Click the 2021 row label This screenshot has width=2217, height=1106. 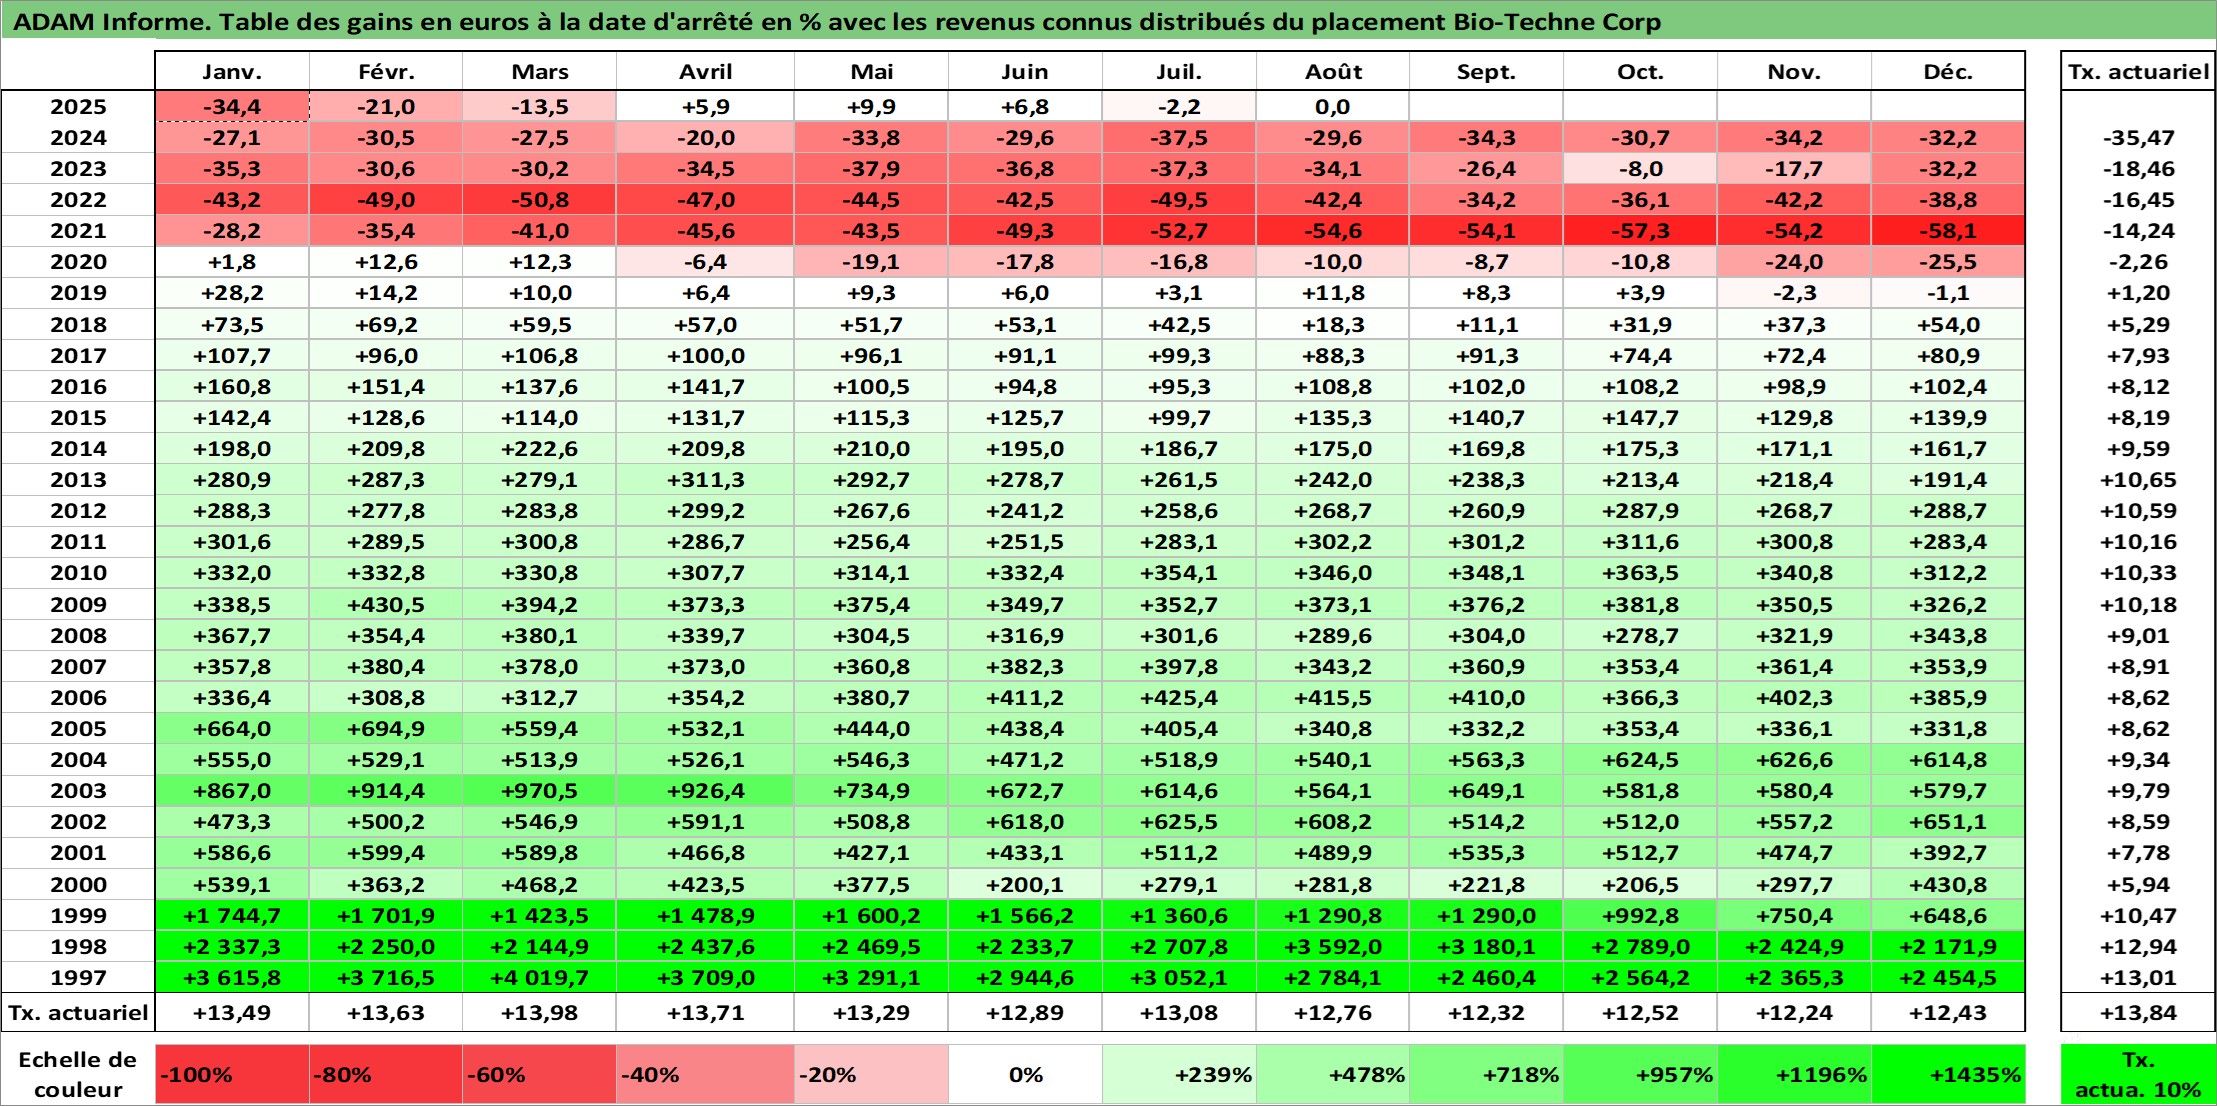coord(78,231)
